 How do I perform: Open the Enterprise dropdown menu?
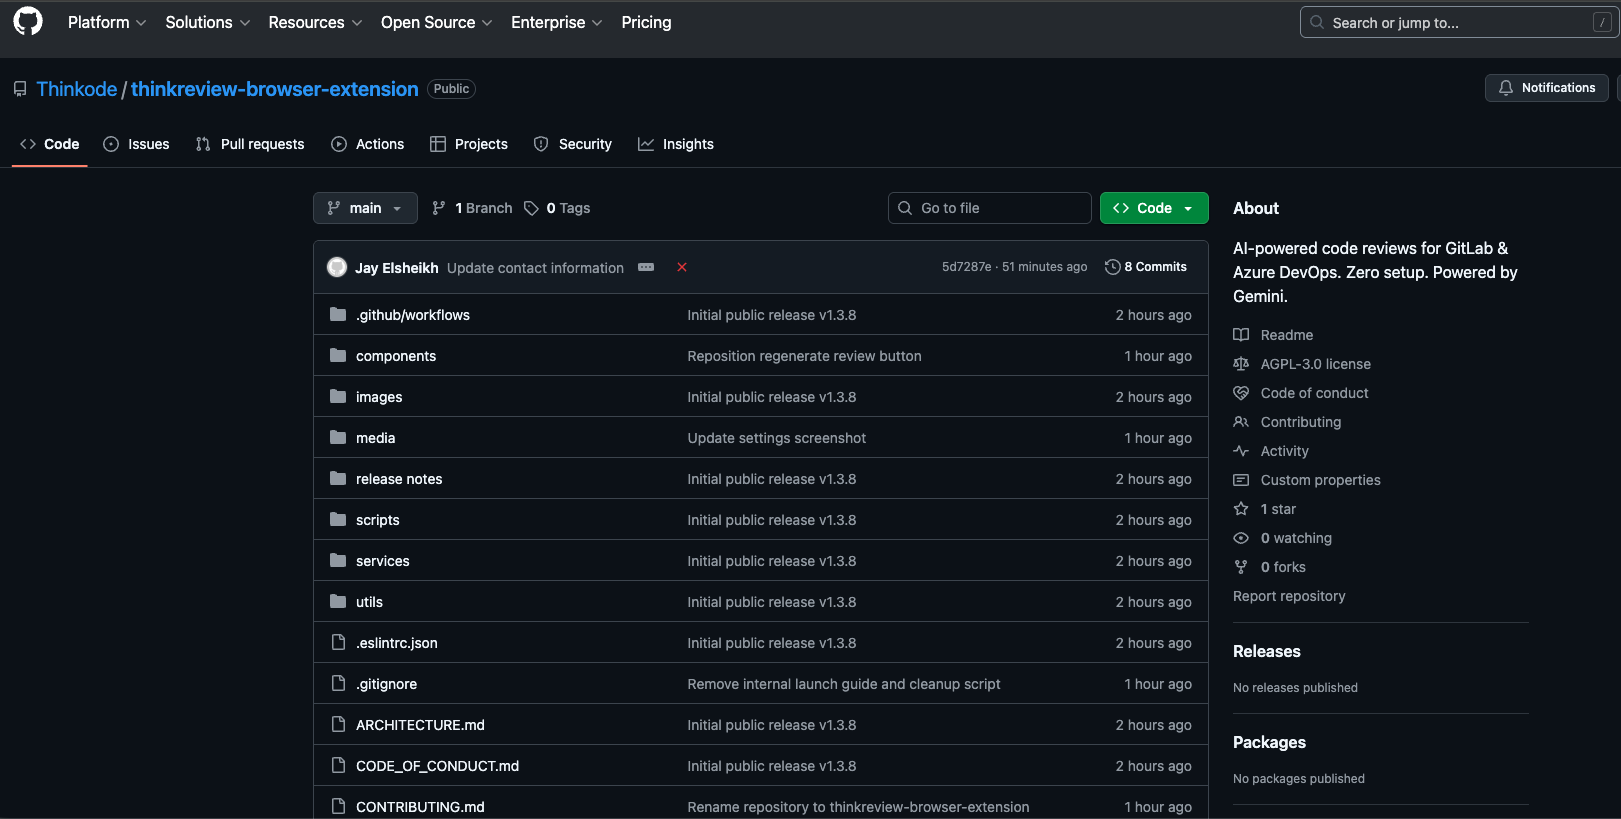click(557, 22)
